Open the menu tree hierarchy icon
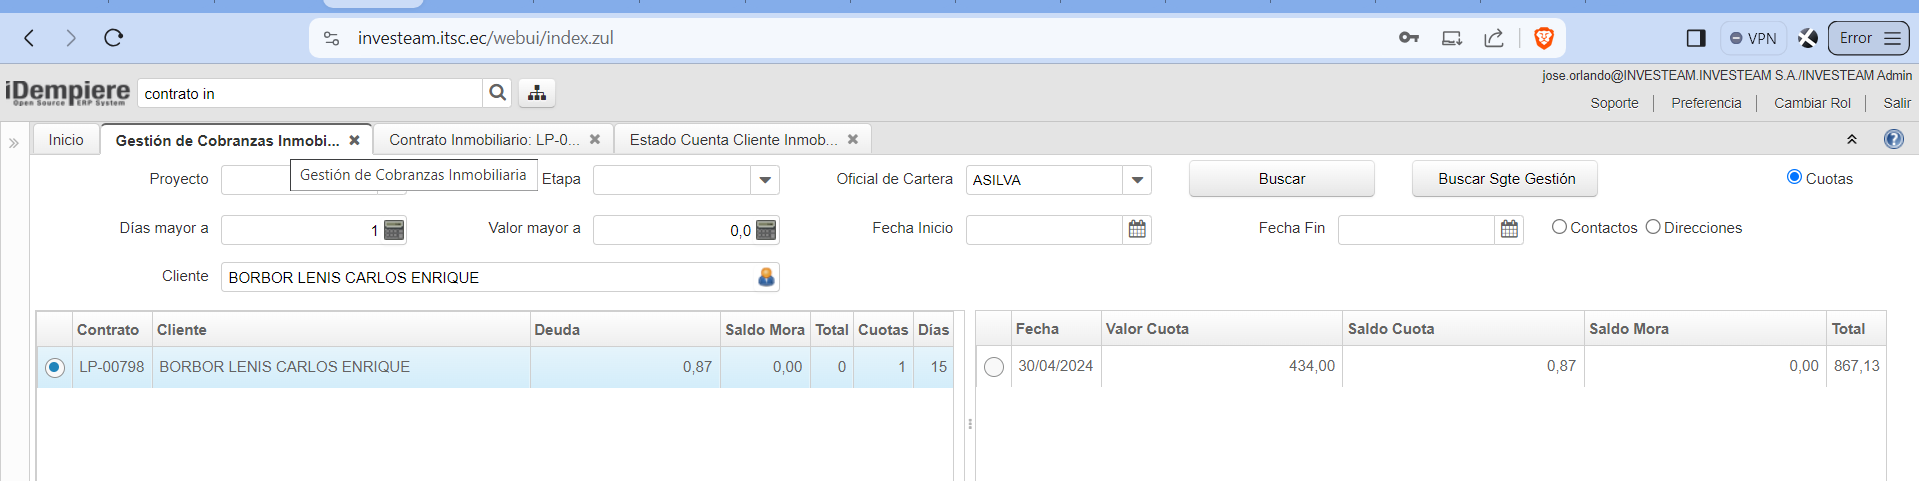Viewport: 1919px width, 481px height. click(x=537, y=93)
